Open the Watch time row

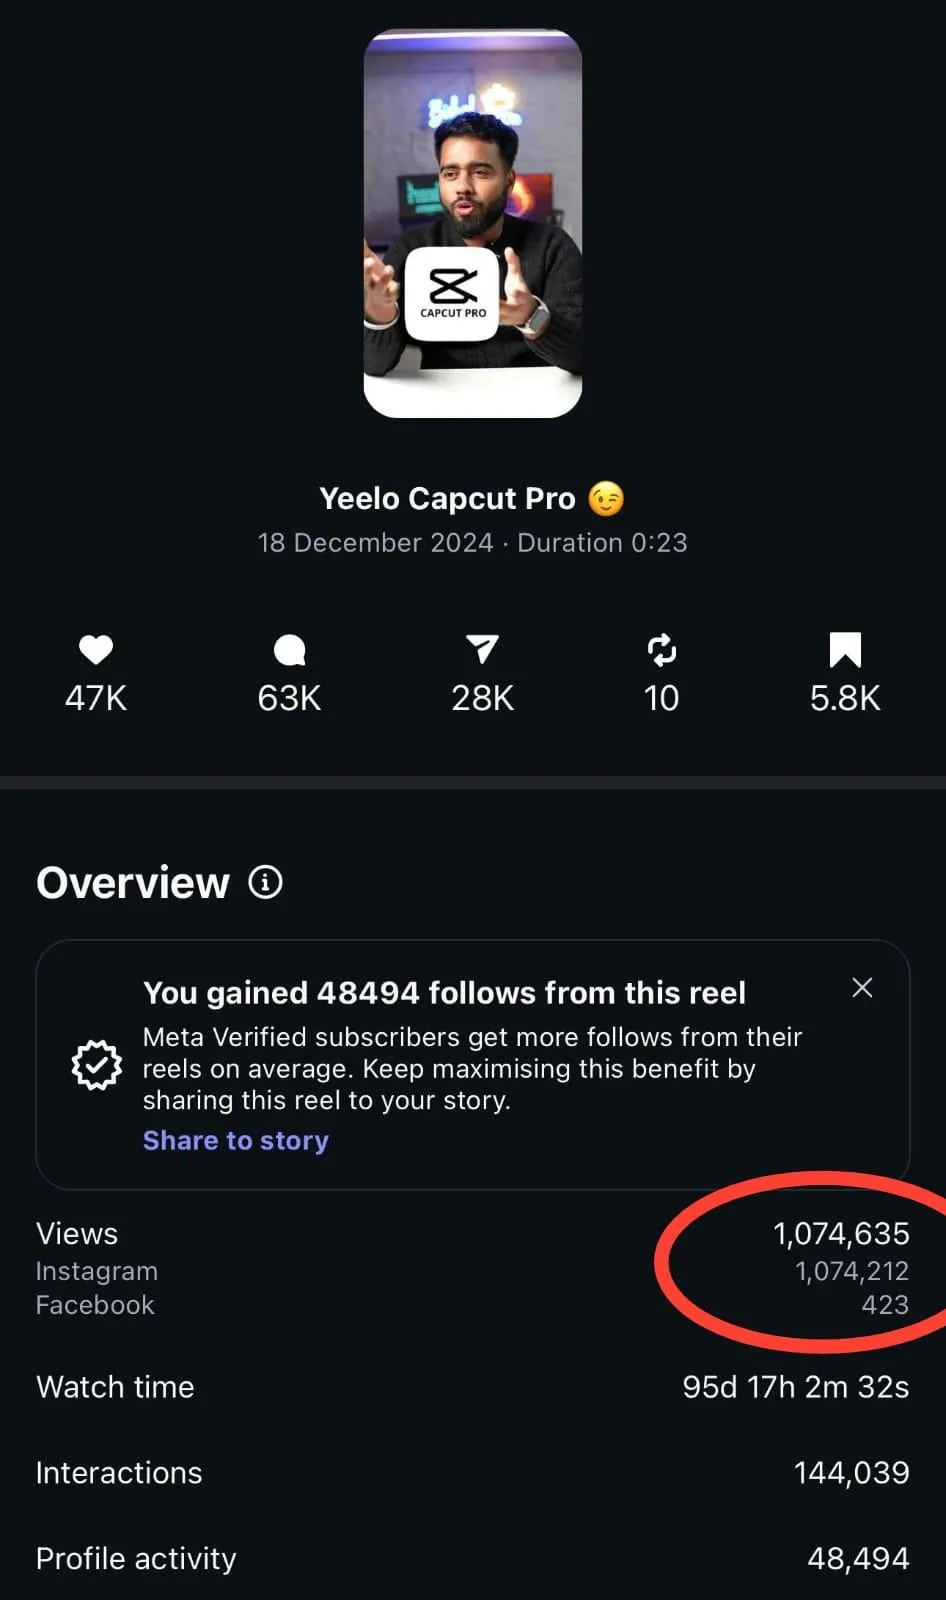click(x=473, y=1387)
